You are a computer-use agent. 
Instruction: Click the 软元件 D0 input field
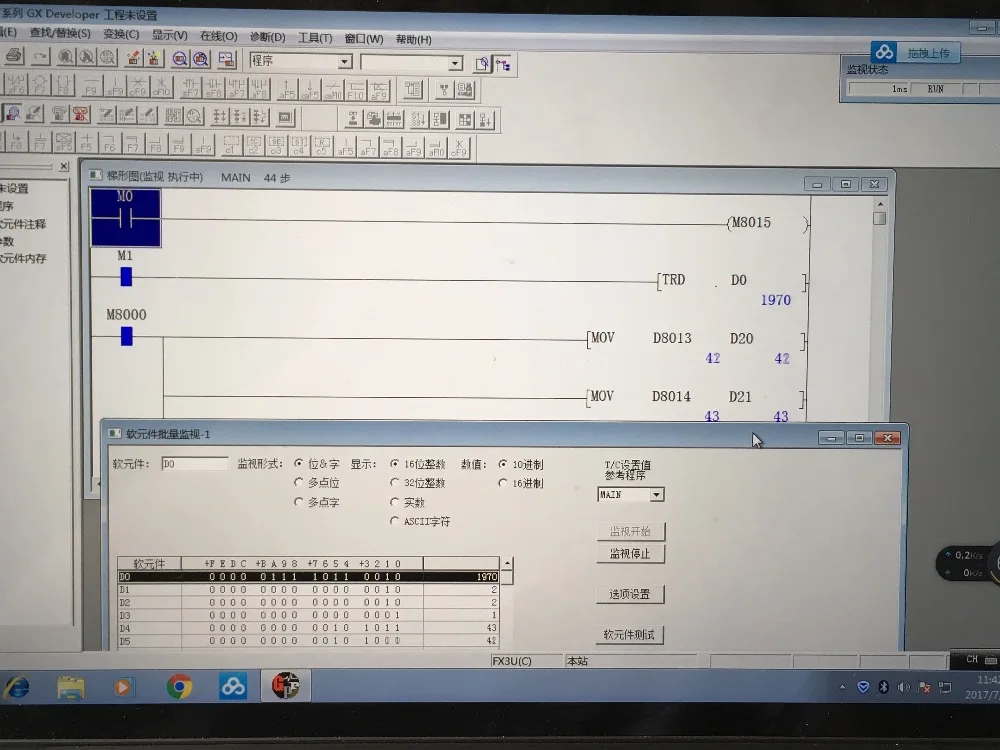(194, 464)
